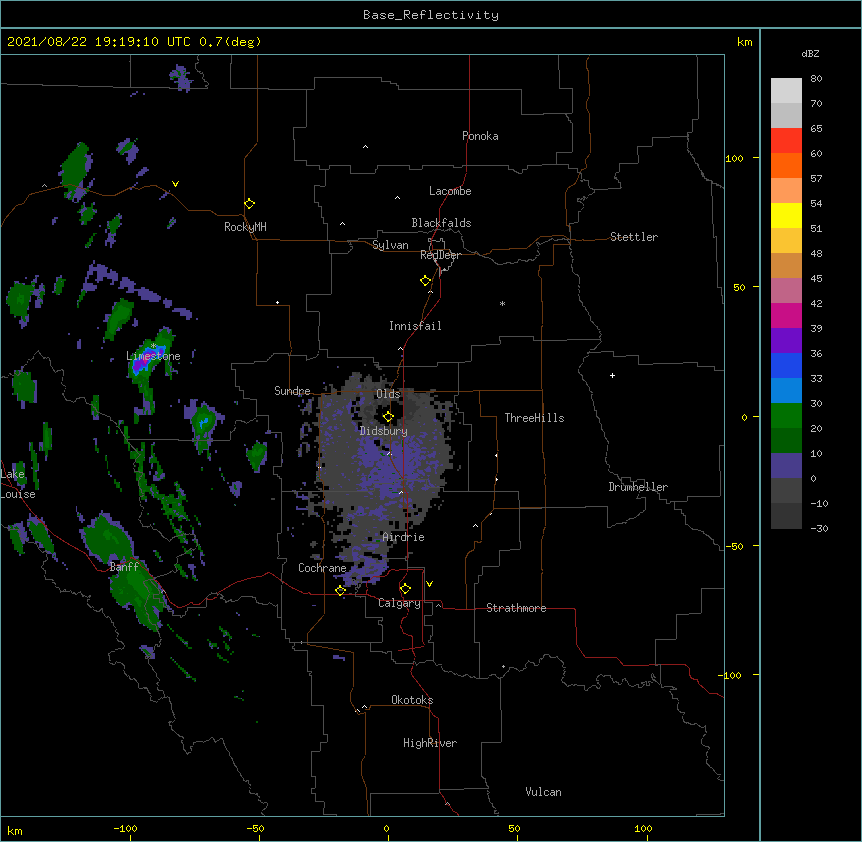
Task: Pick the bright yellow swatch in dBZ legend
Action: (786, 215)
